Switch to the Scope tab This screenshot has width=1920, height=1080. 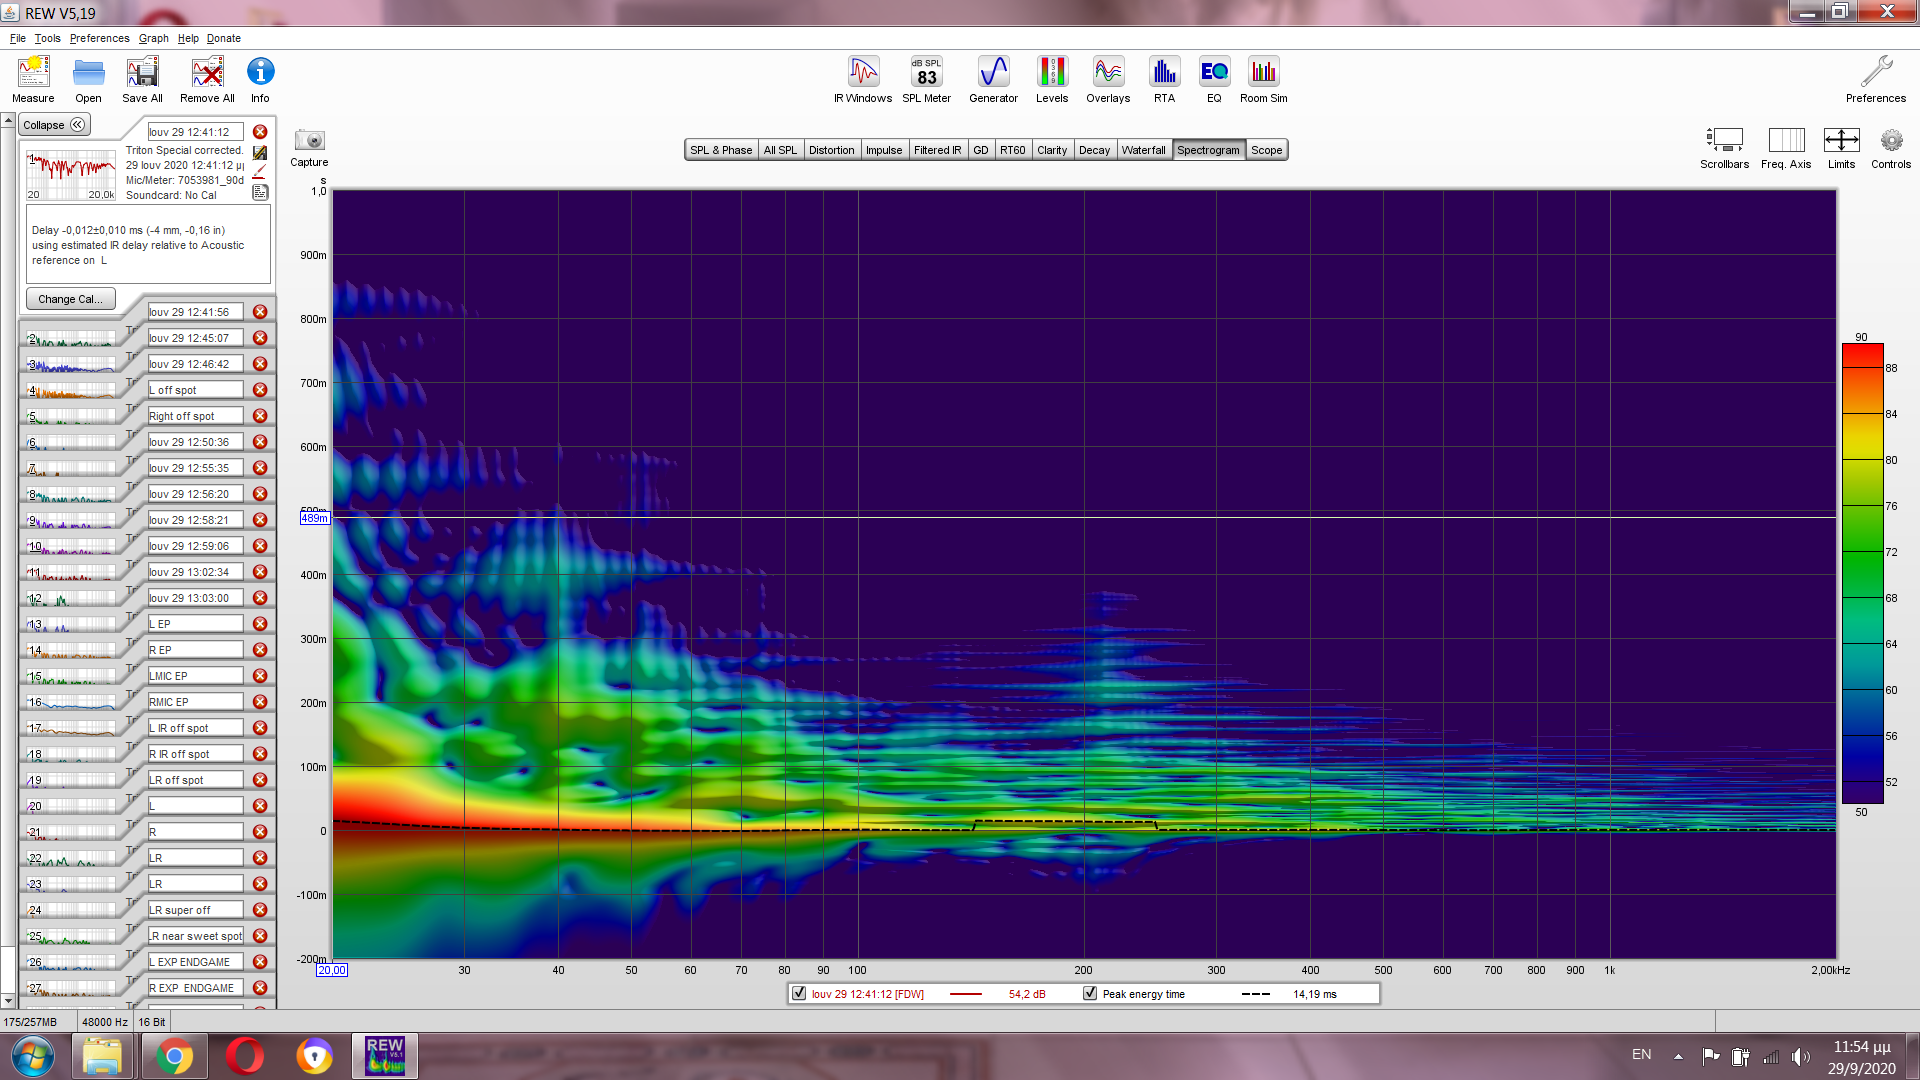(x=1266, y=150)
